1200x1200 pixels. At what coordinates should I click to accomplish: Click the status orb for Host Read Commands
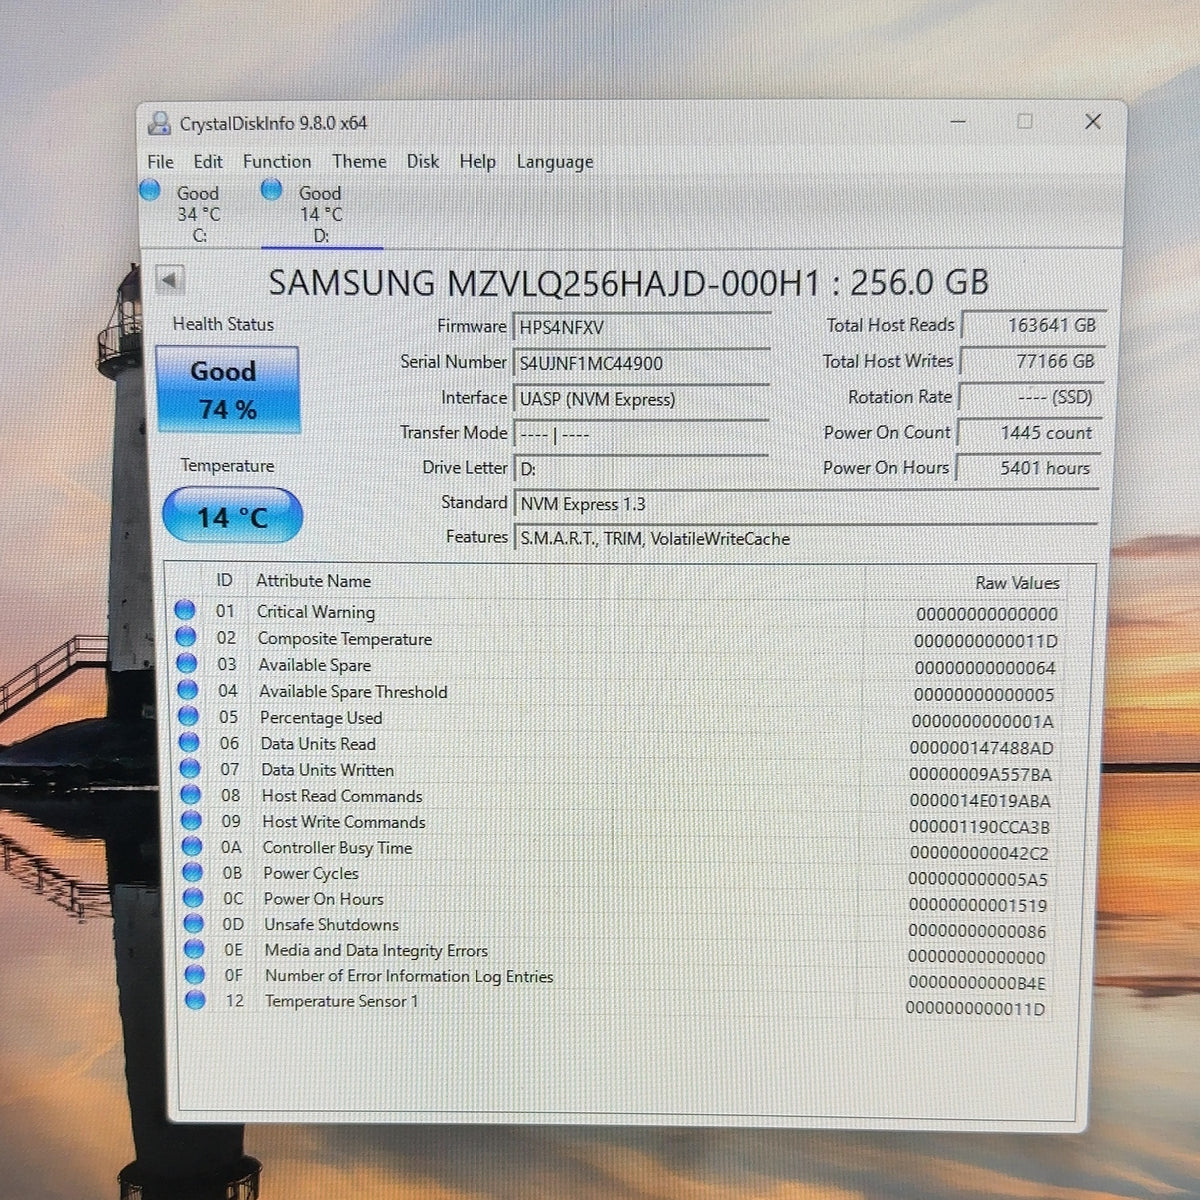[190, 795]
